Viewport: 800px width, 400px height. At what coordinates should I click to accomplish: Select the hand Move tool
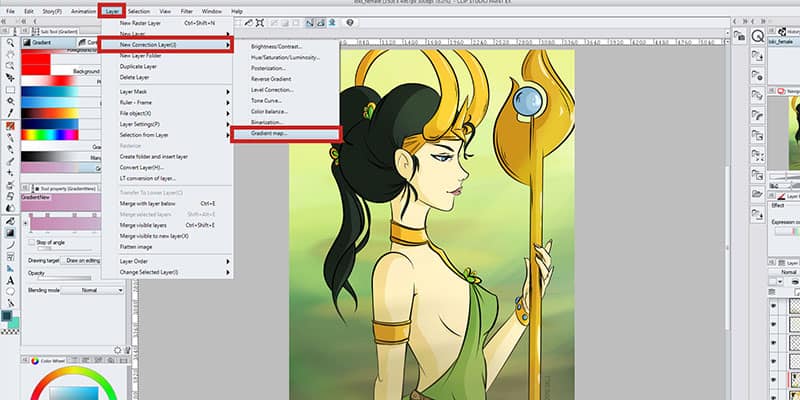click(x=10, y=55)
